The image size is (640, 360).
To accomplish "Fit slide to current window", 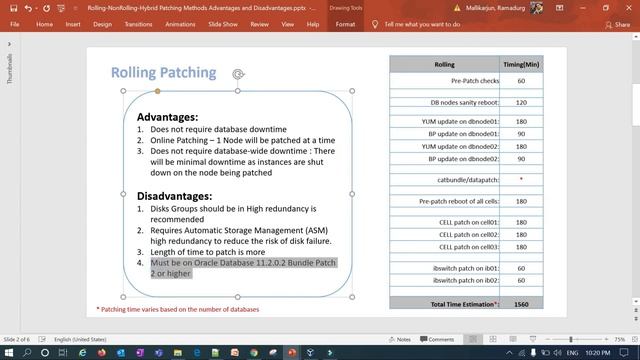I will 635,339.
